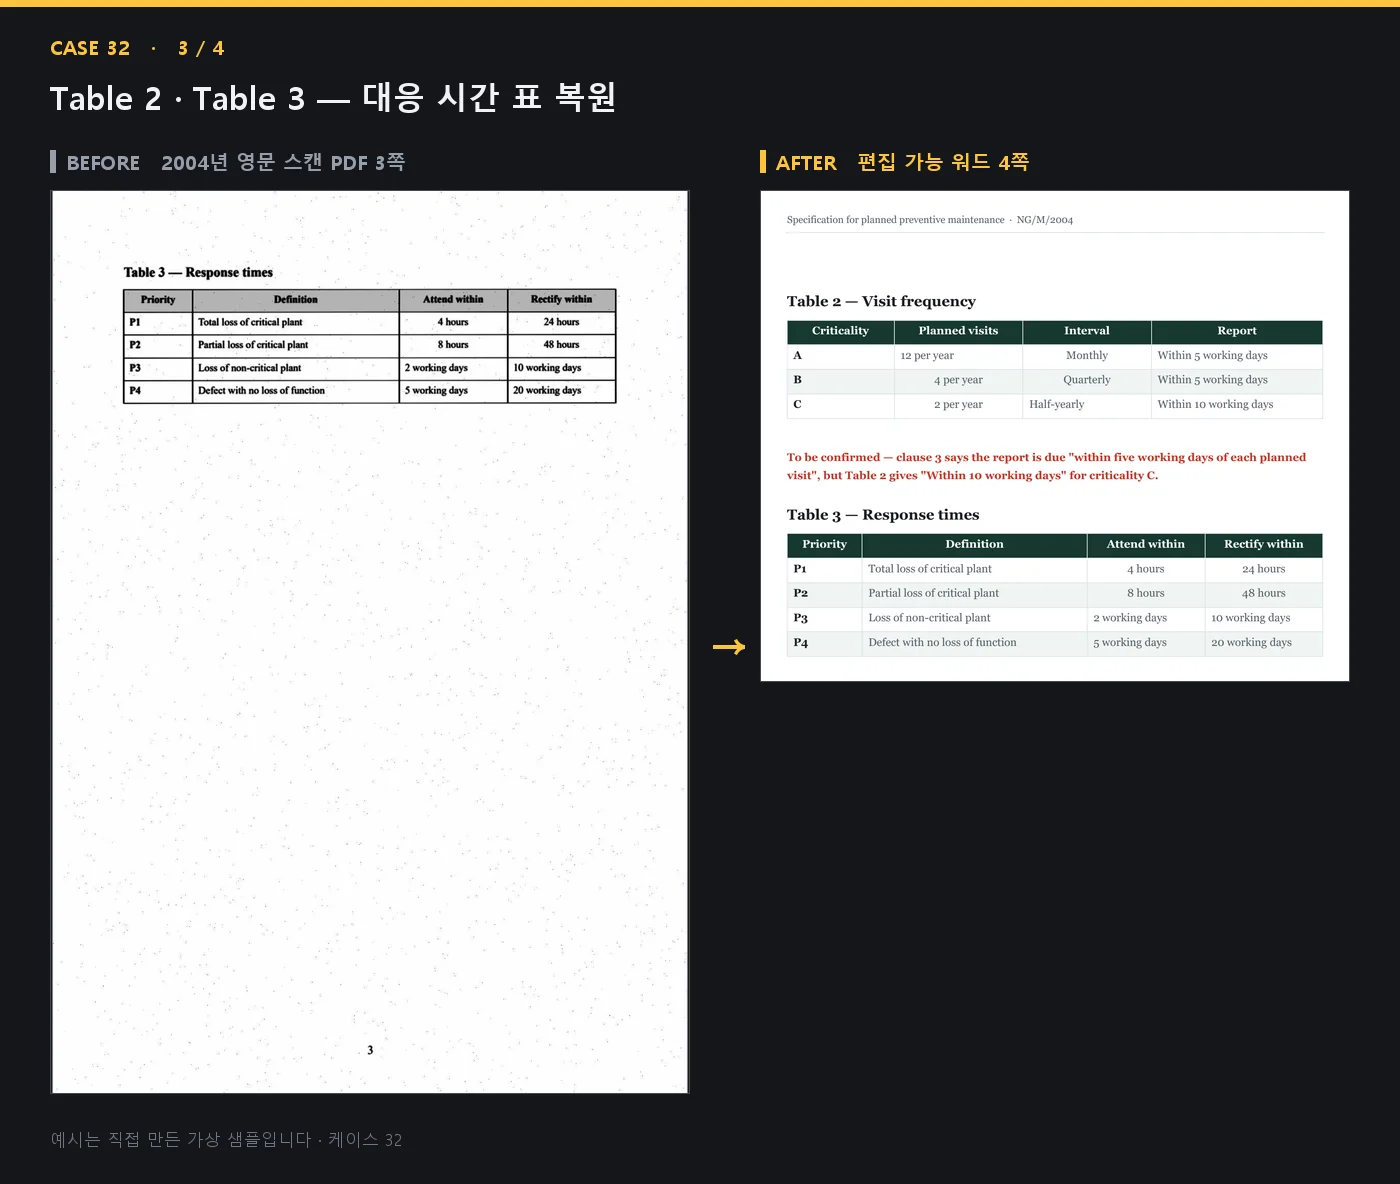Image resolution: width=1400 pixels, height=1184 pixels.
Task: Click the "Report" column header
Action: pyautogui.click(x=1237, y=331)
